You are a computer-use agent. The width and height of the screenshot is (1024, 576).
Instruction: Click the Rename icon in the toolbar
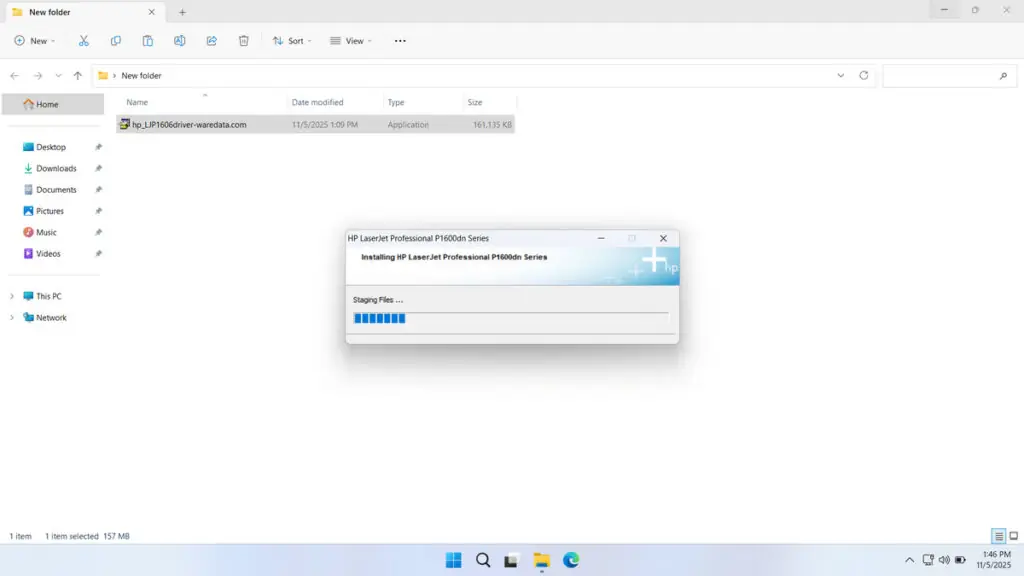180,40
